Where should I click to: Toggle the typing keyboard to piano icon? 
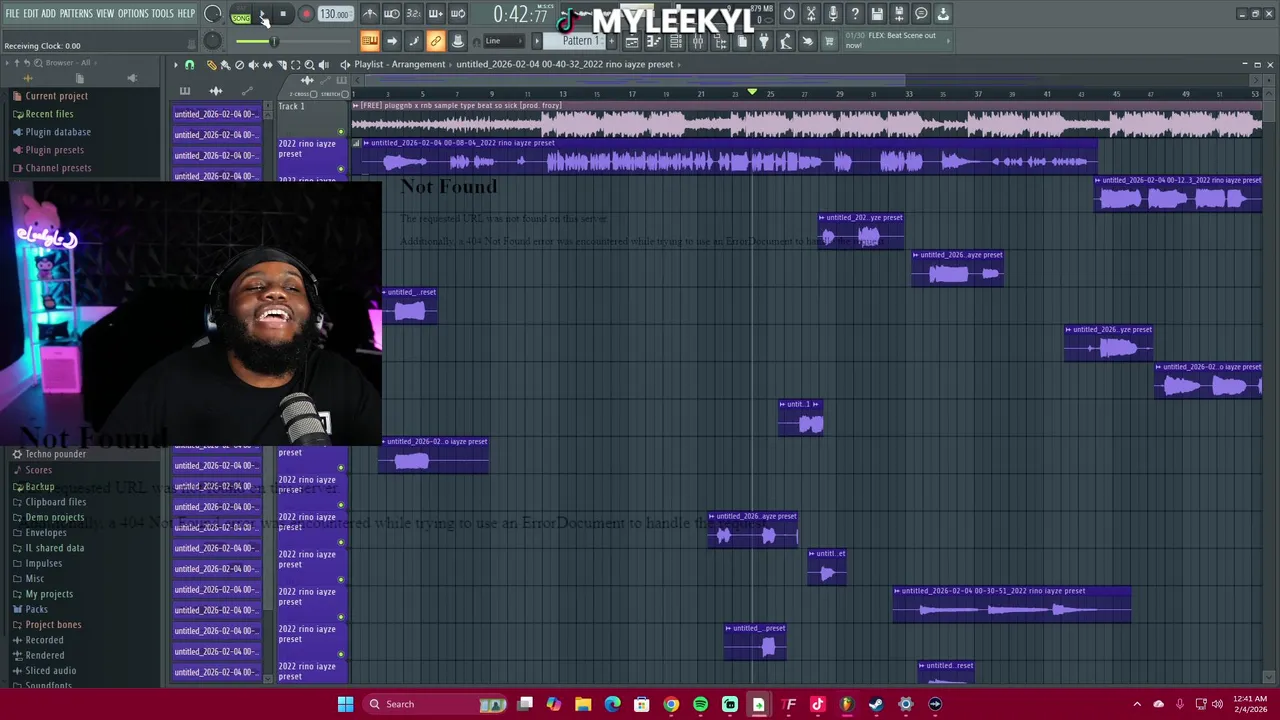point(369,41)
